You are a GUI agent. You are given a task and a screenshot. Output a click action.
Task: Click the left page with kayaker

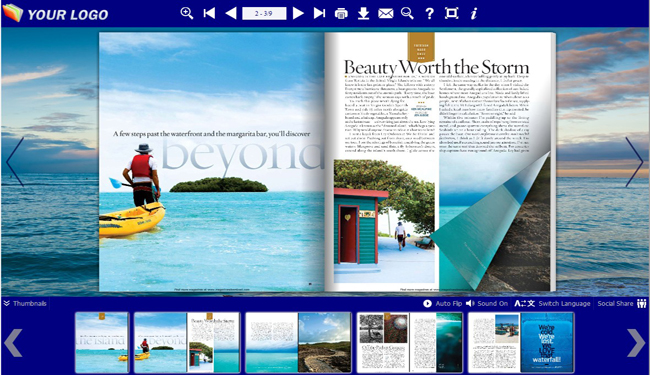[211, 162]
